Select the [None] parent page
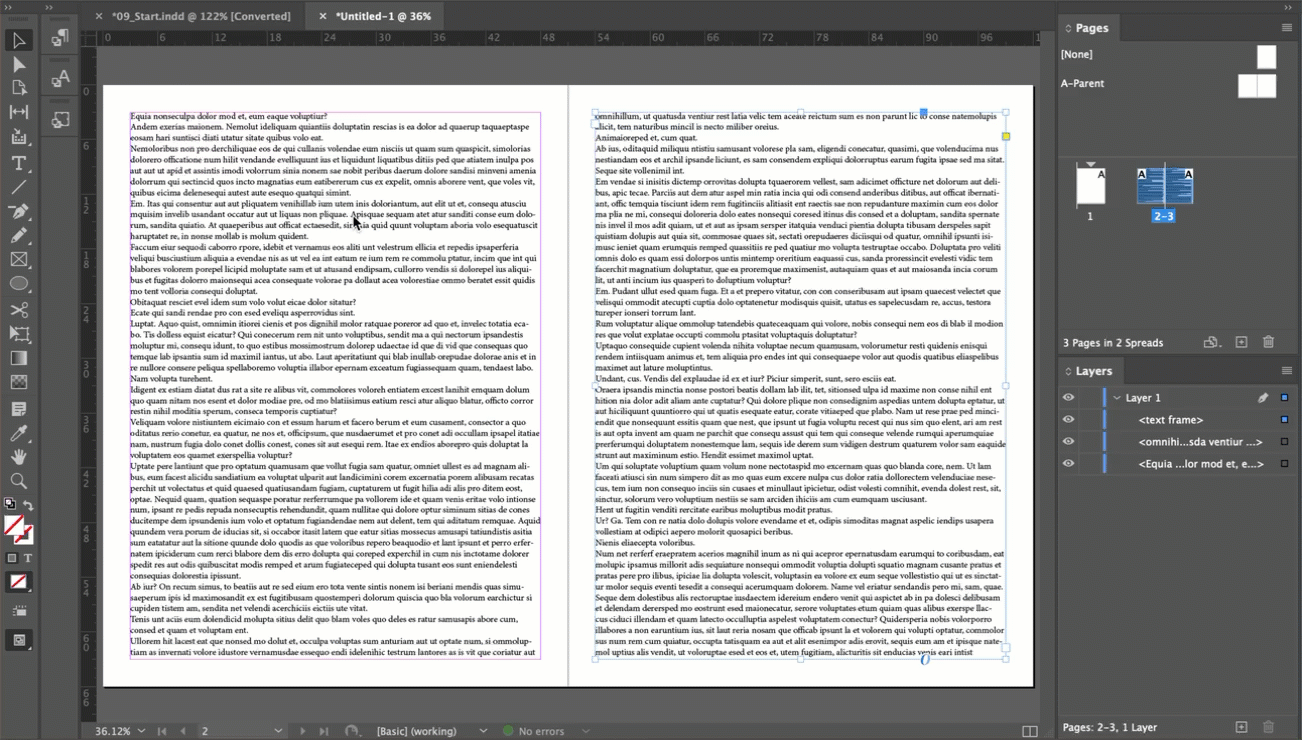The height and width of the screenshot is (740, 1302). 1168,55
